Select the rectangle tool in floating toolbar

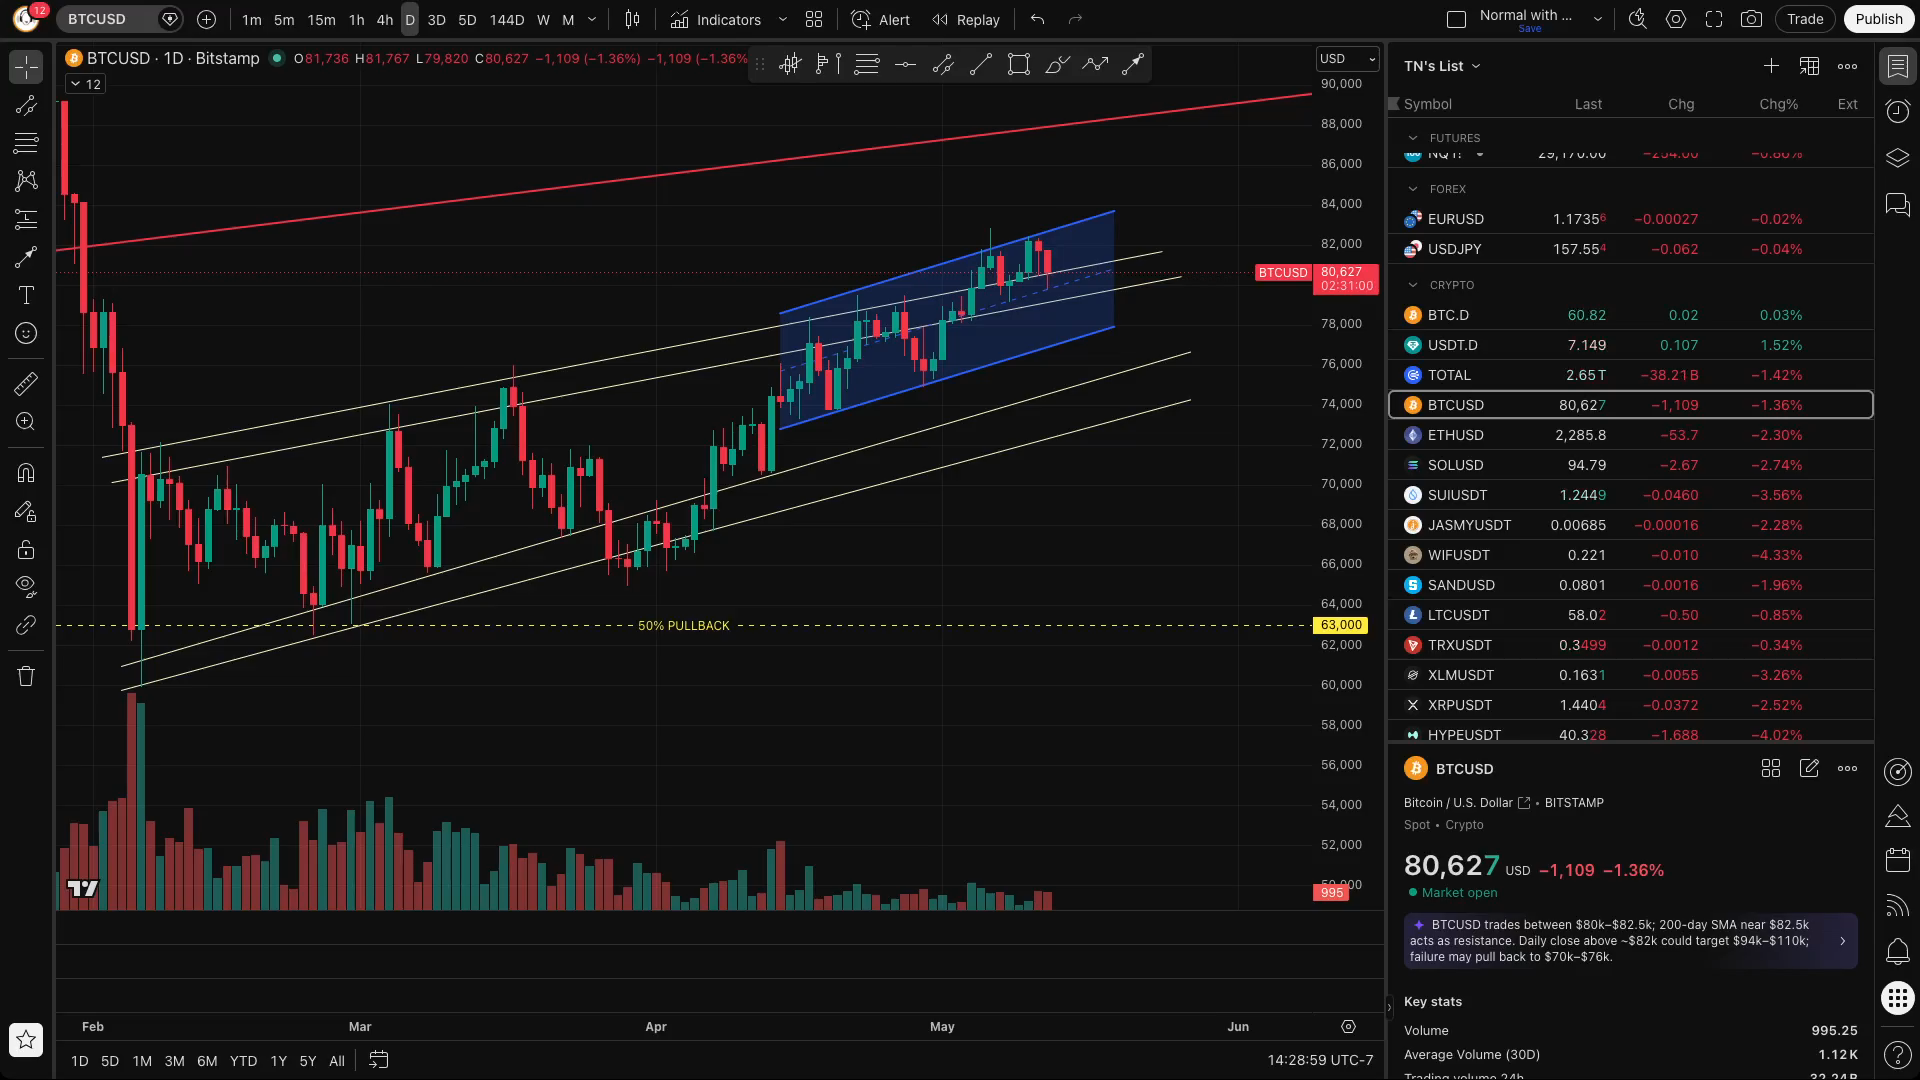pyautogui.click(x=1019, y=65)
